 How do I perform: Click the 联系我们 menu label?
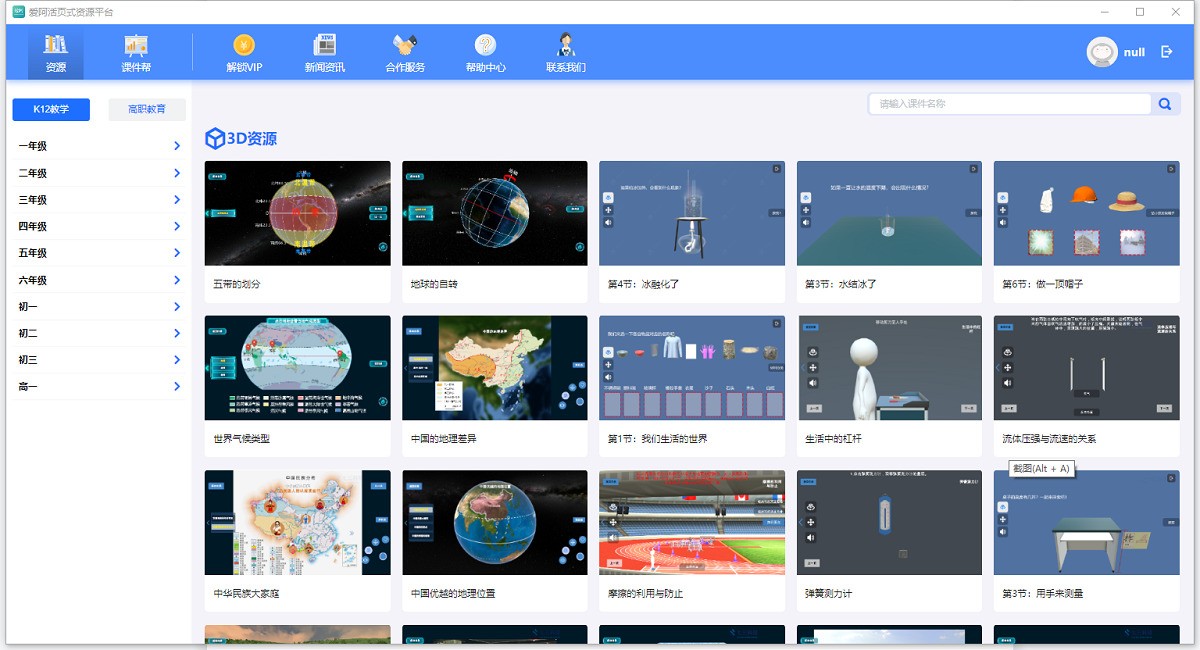coord(566,68)
